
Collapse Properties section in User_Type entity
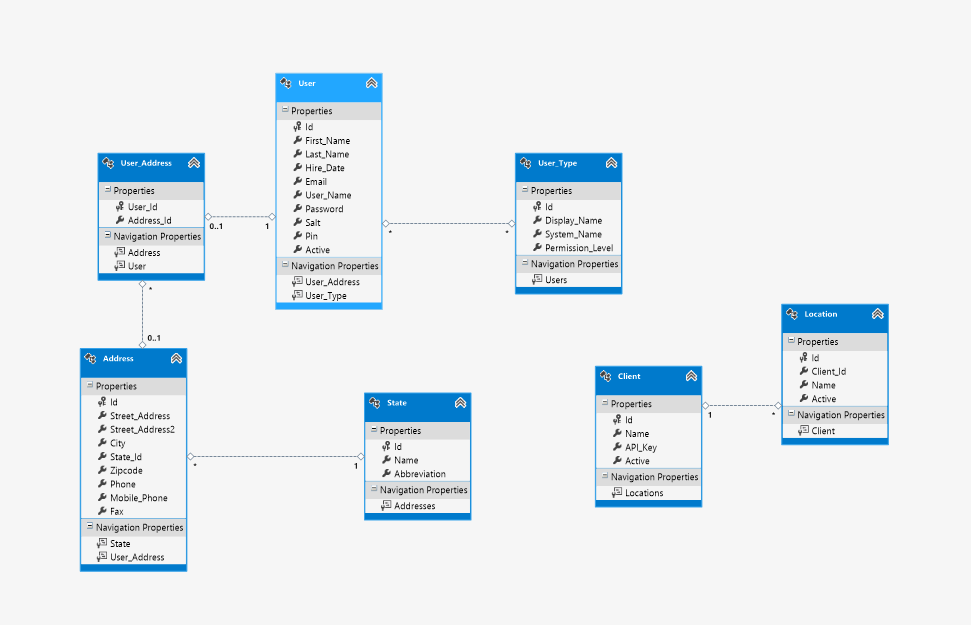point(525,190)
